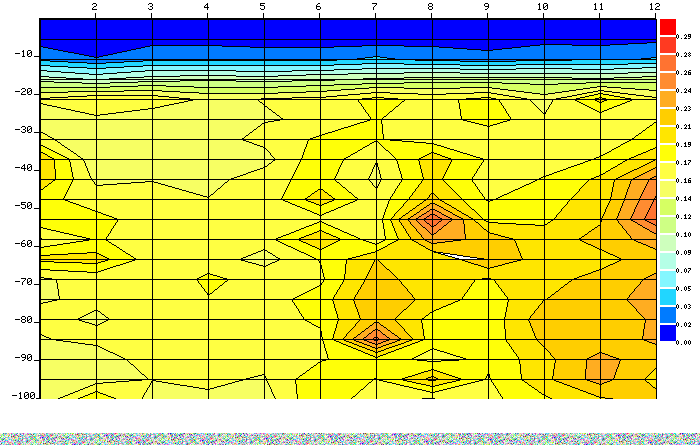Click the legend swatch between 0.26 and 0.24
The width and height of the screenshot is (700, 445).
668,81
